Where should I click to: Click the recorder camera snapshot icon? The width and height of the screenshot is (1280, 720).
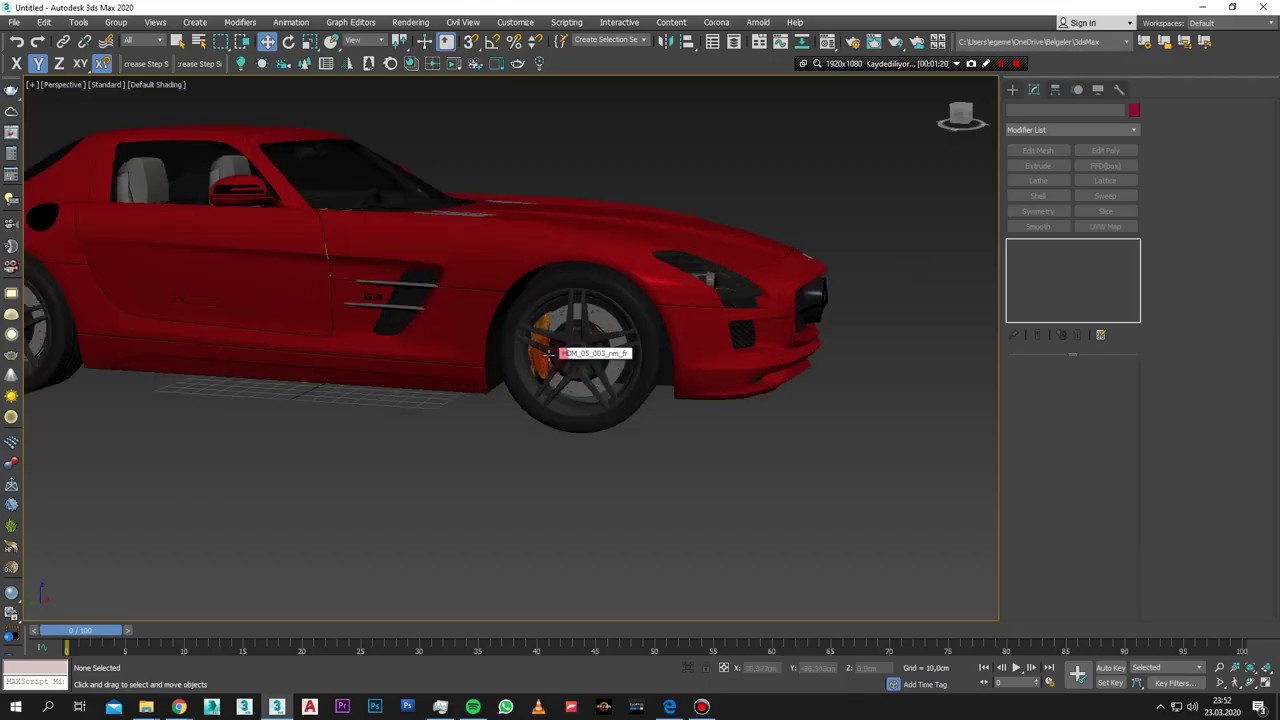click(x=971, y=64)
